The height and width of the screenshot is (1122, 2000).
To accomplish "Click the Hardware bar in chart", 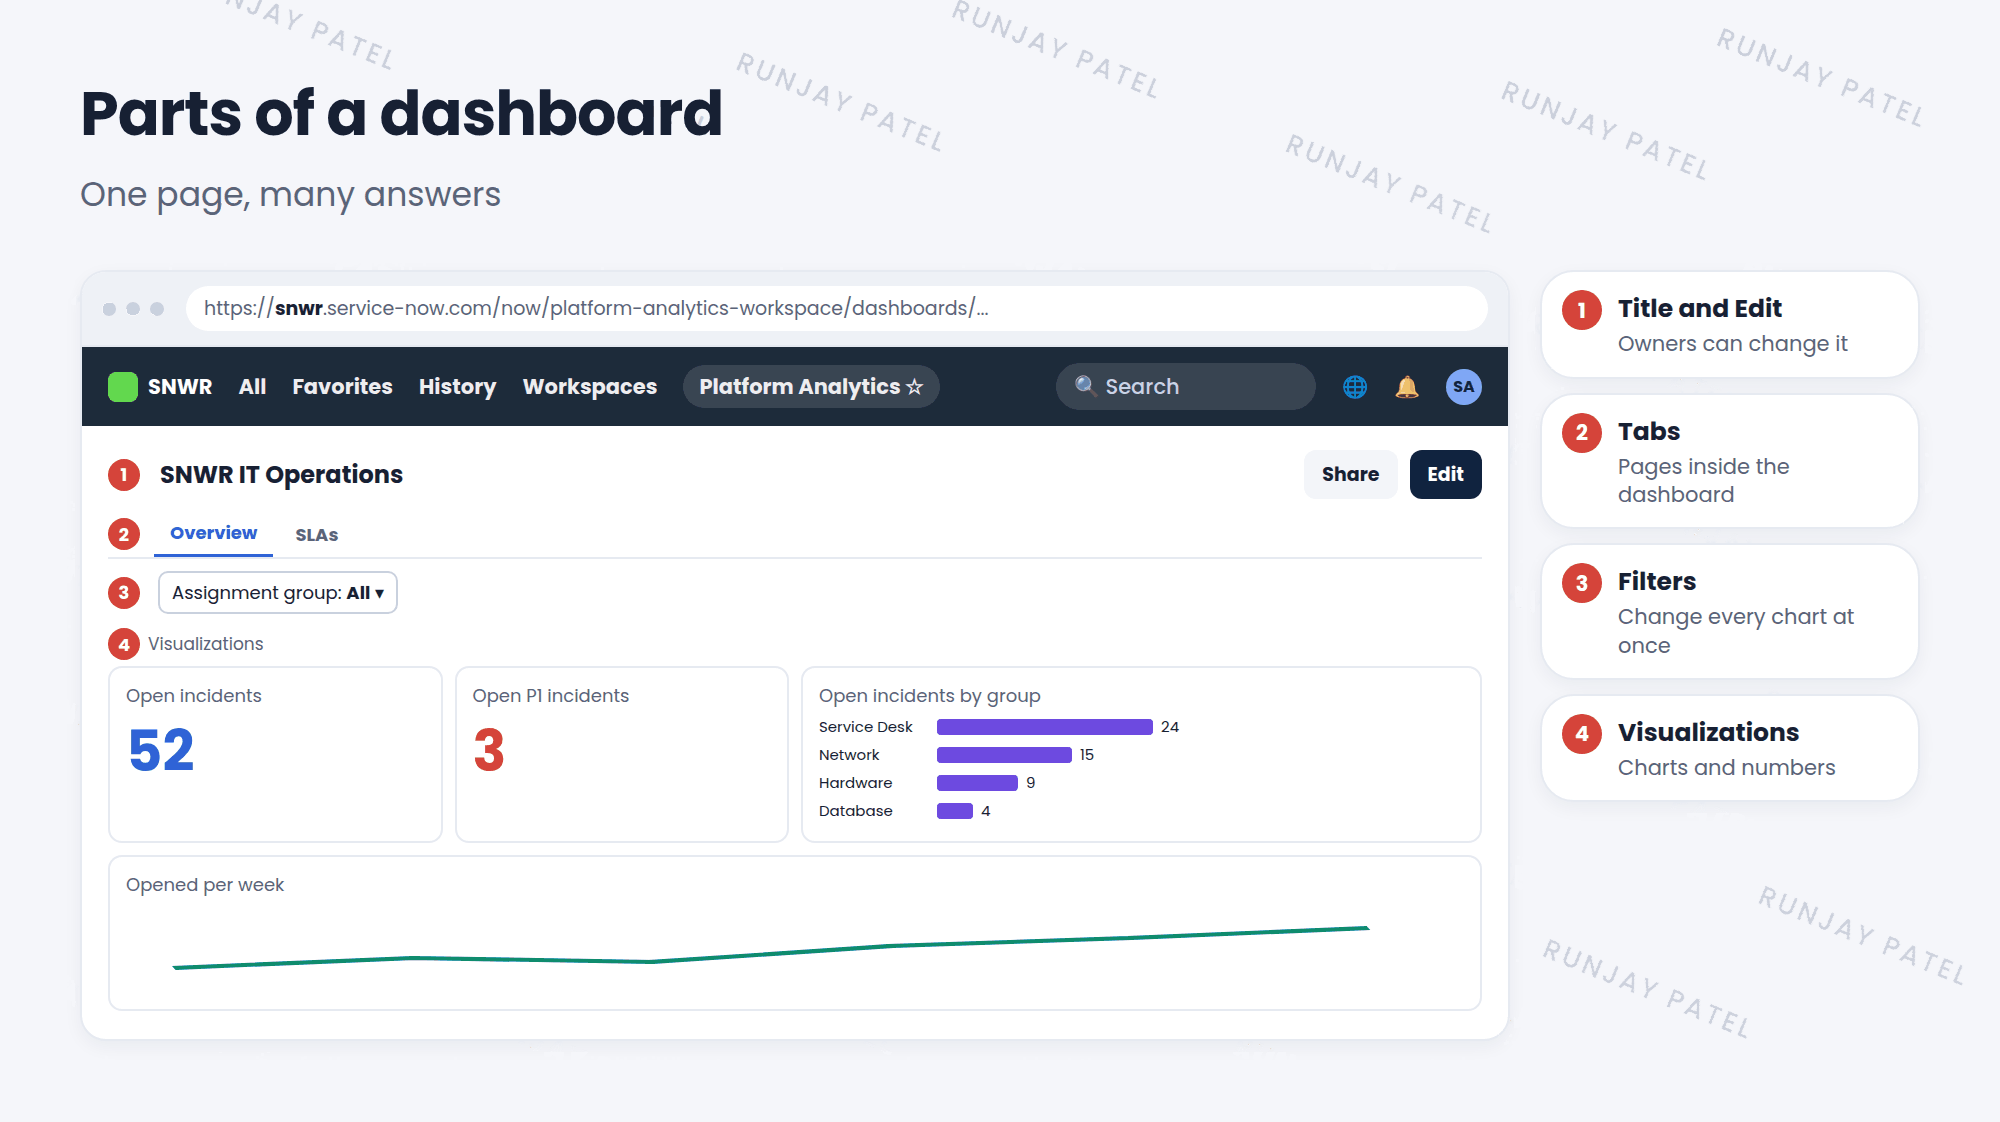I will (977, 783).
